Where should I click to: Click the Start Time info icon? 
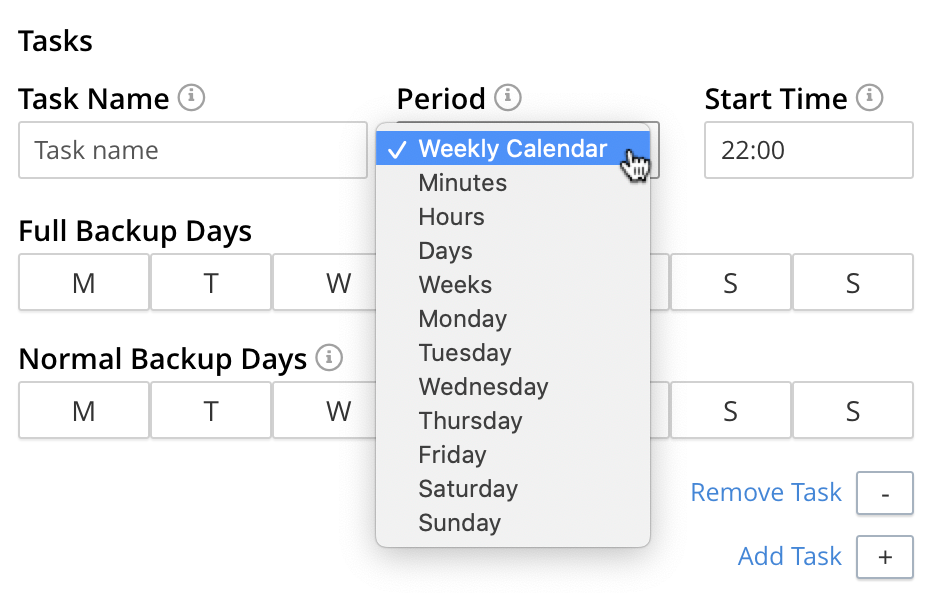pos(870,98)
